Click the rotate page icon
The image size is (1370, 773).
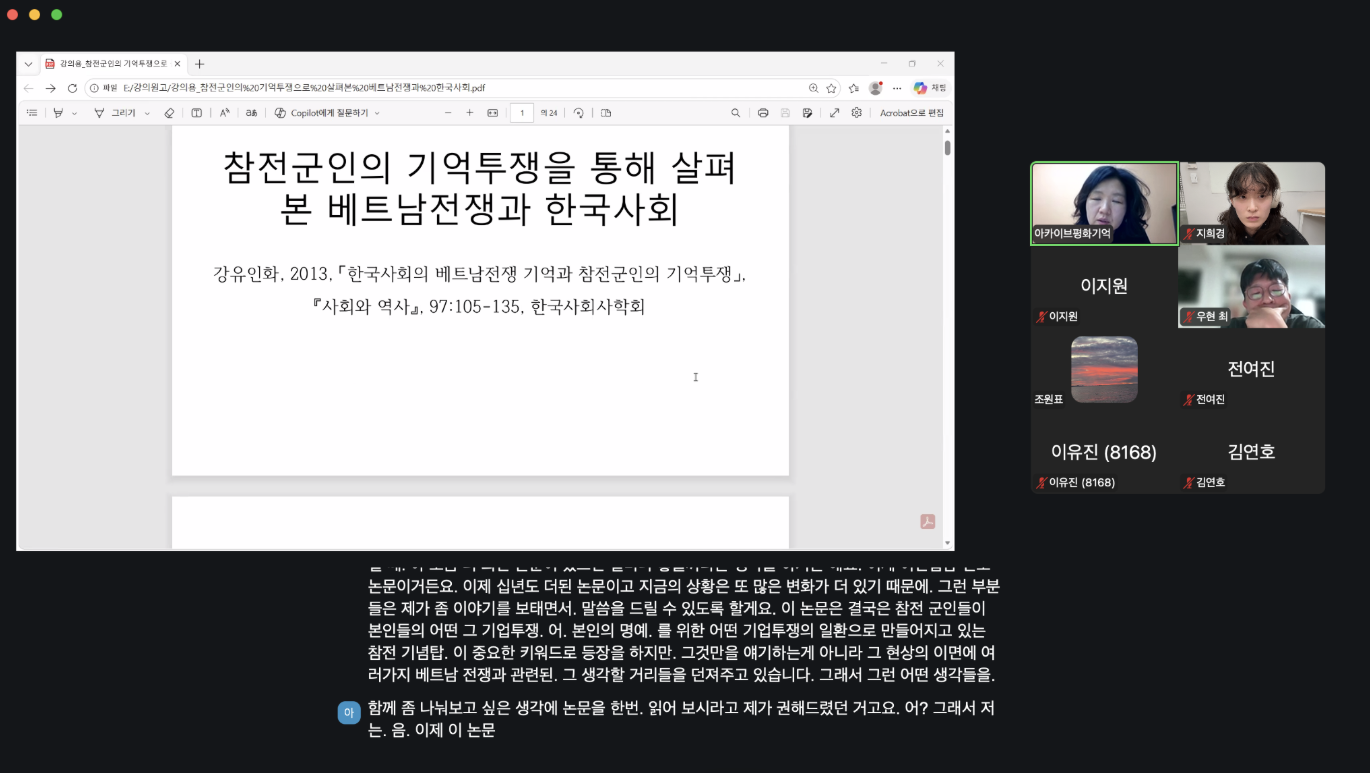pos(579,113)
